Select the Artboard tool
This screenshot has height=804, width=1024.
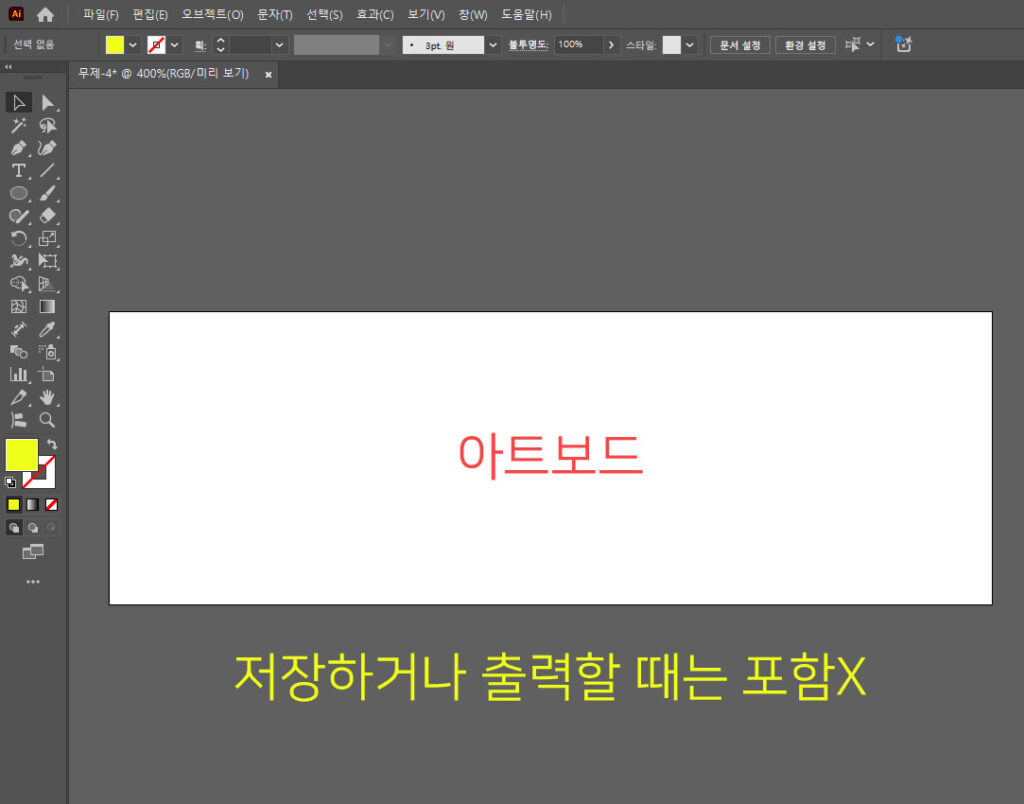click(47, 374)
